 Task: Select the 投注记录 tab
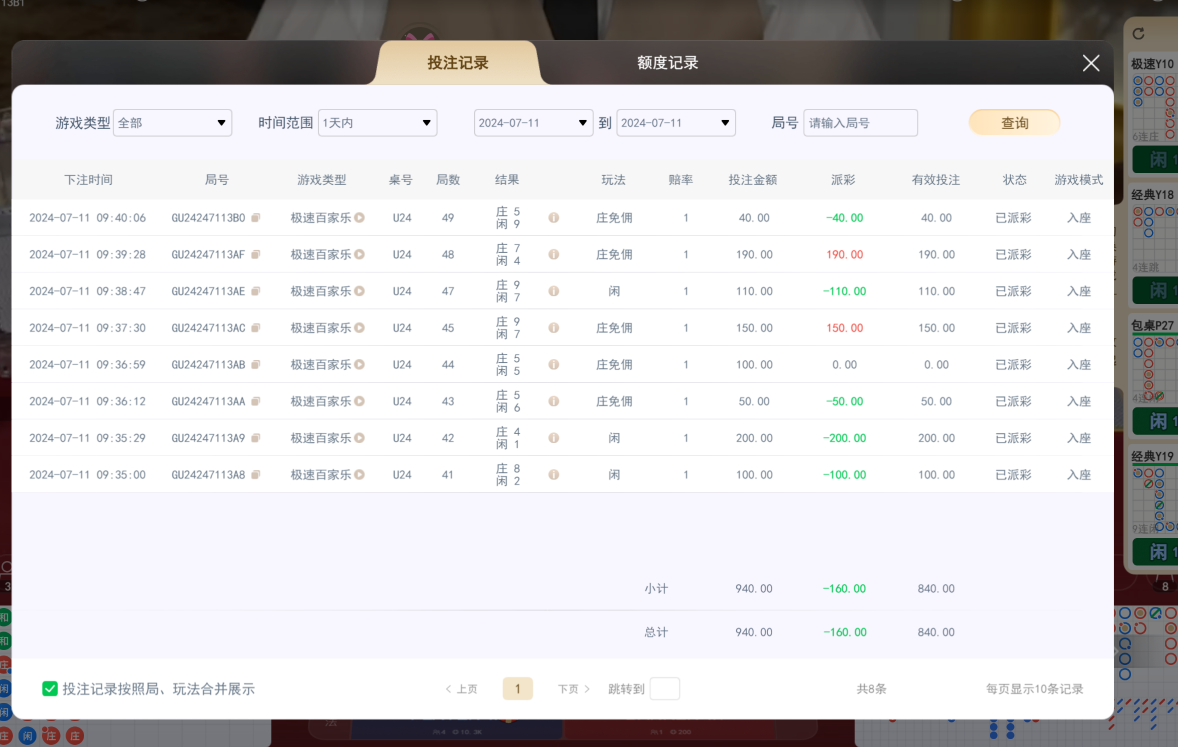coord(456,62)
